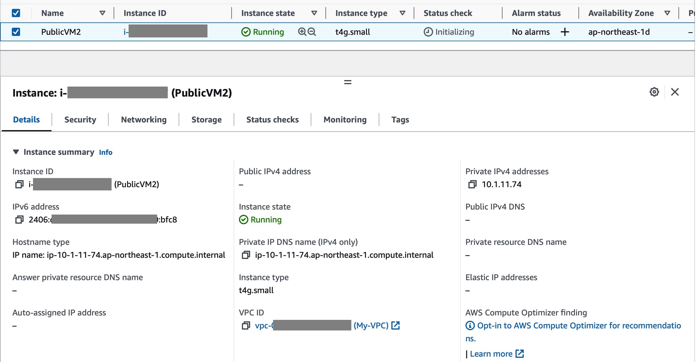Open VPC external link icon
Screen dimensions: 700x362
[396, 326]
